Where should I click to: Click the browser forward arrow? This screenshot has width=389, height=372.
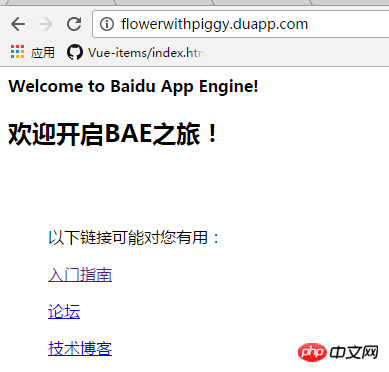pos(46,24)
